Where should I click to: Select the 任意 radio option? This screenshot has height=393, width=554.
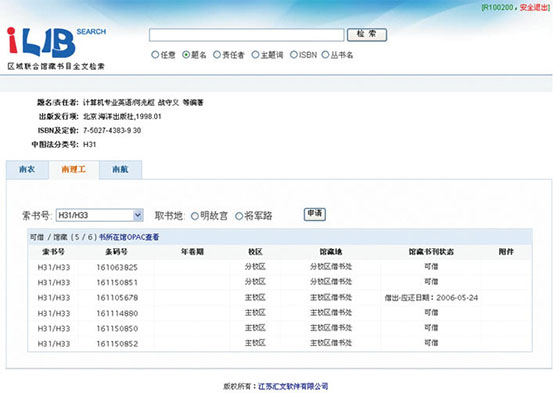(155, 55)
